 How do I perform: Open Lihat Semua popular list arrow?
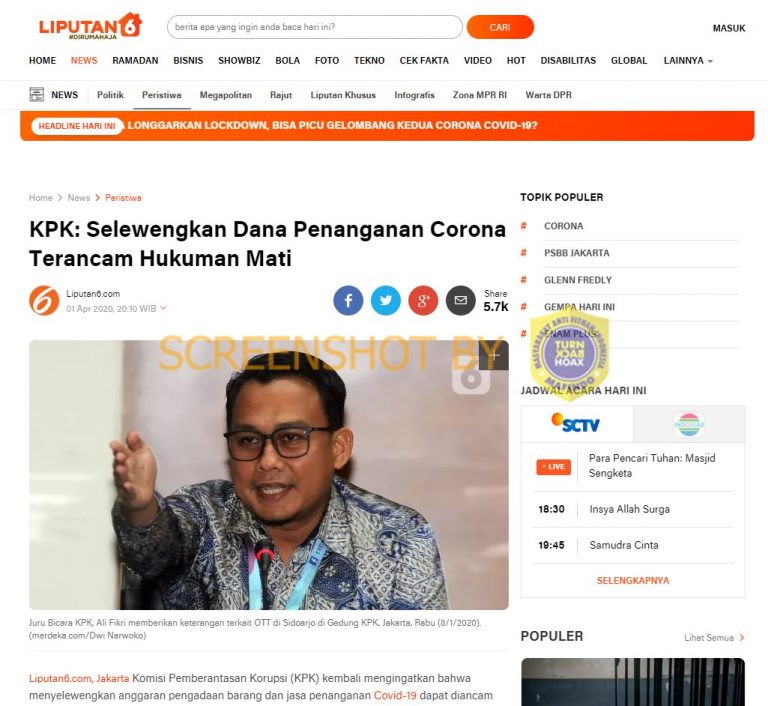714,637
